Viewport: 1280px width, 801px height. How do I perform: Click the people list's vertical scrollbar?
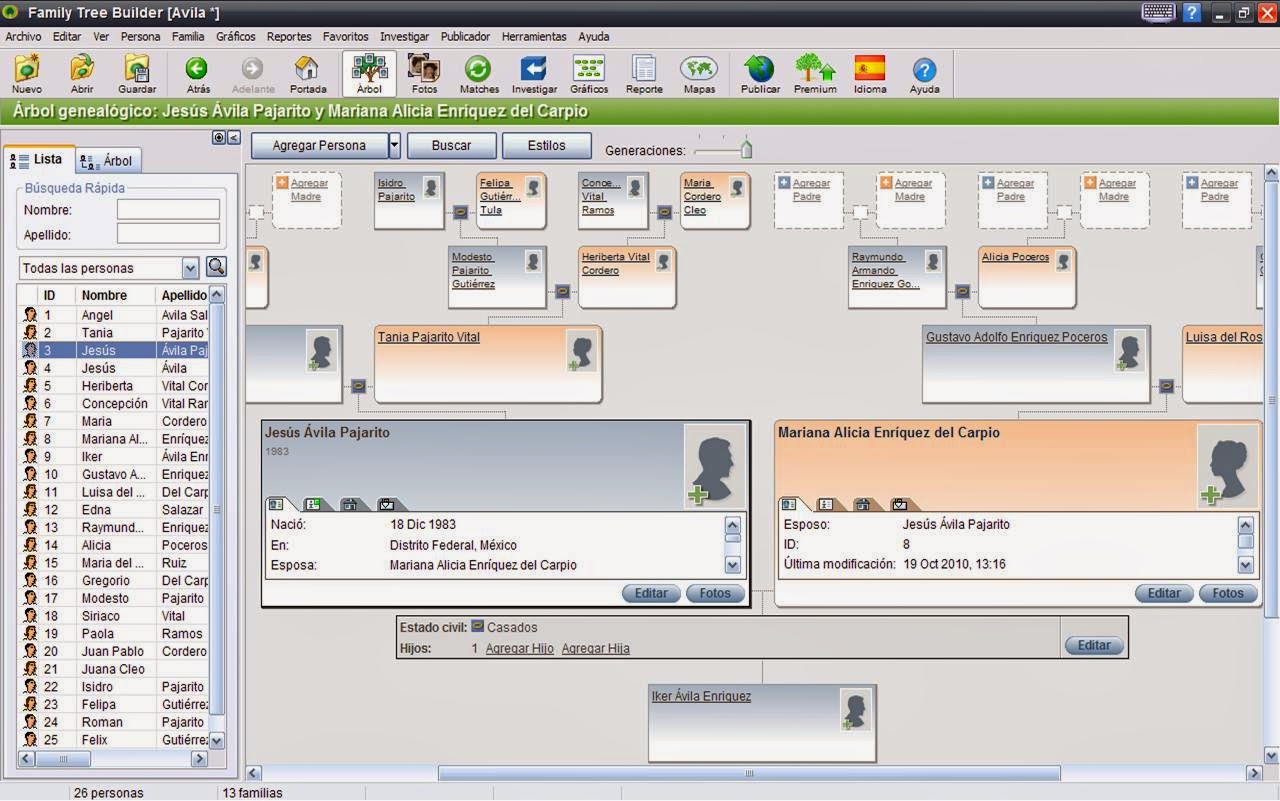217,510
